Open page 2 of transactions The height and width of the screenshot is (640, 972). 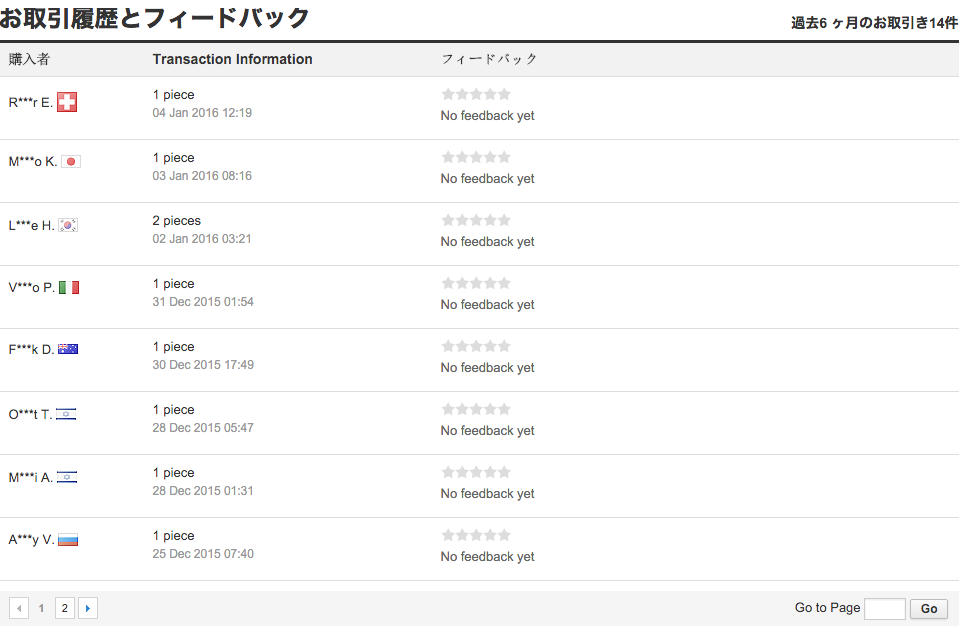click(x=65, y=608)
